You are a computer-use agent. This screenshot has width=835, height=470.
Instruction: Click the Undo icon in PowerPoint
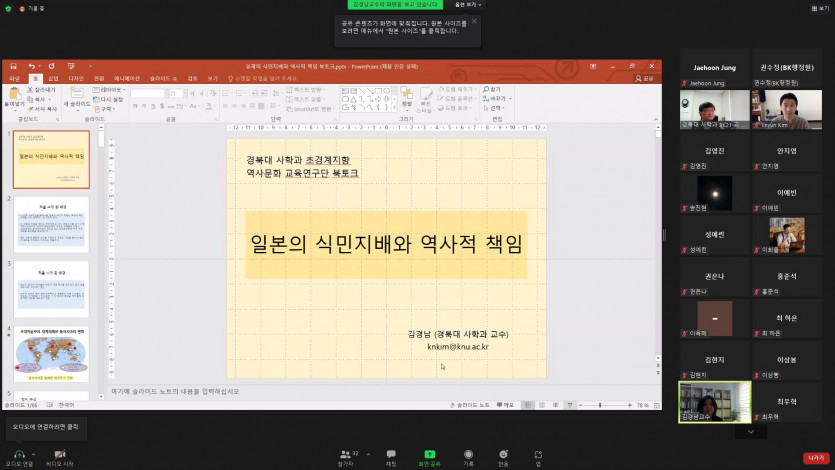tap(31, 66)
